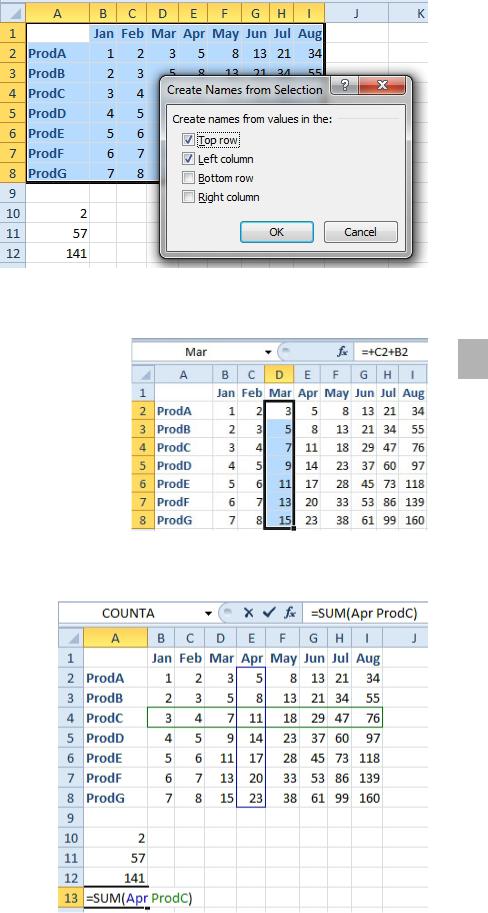This screenshot has height=913, width=488.
Task: Click the May header cell in the COUNTA sheet
Action: (x=283, y=659)
